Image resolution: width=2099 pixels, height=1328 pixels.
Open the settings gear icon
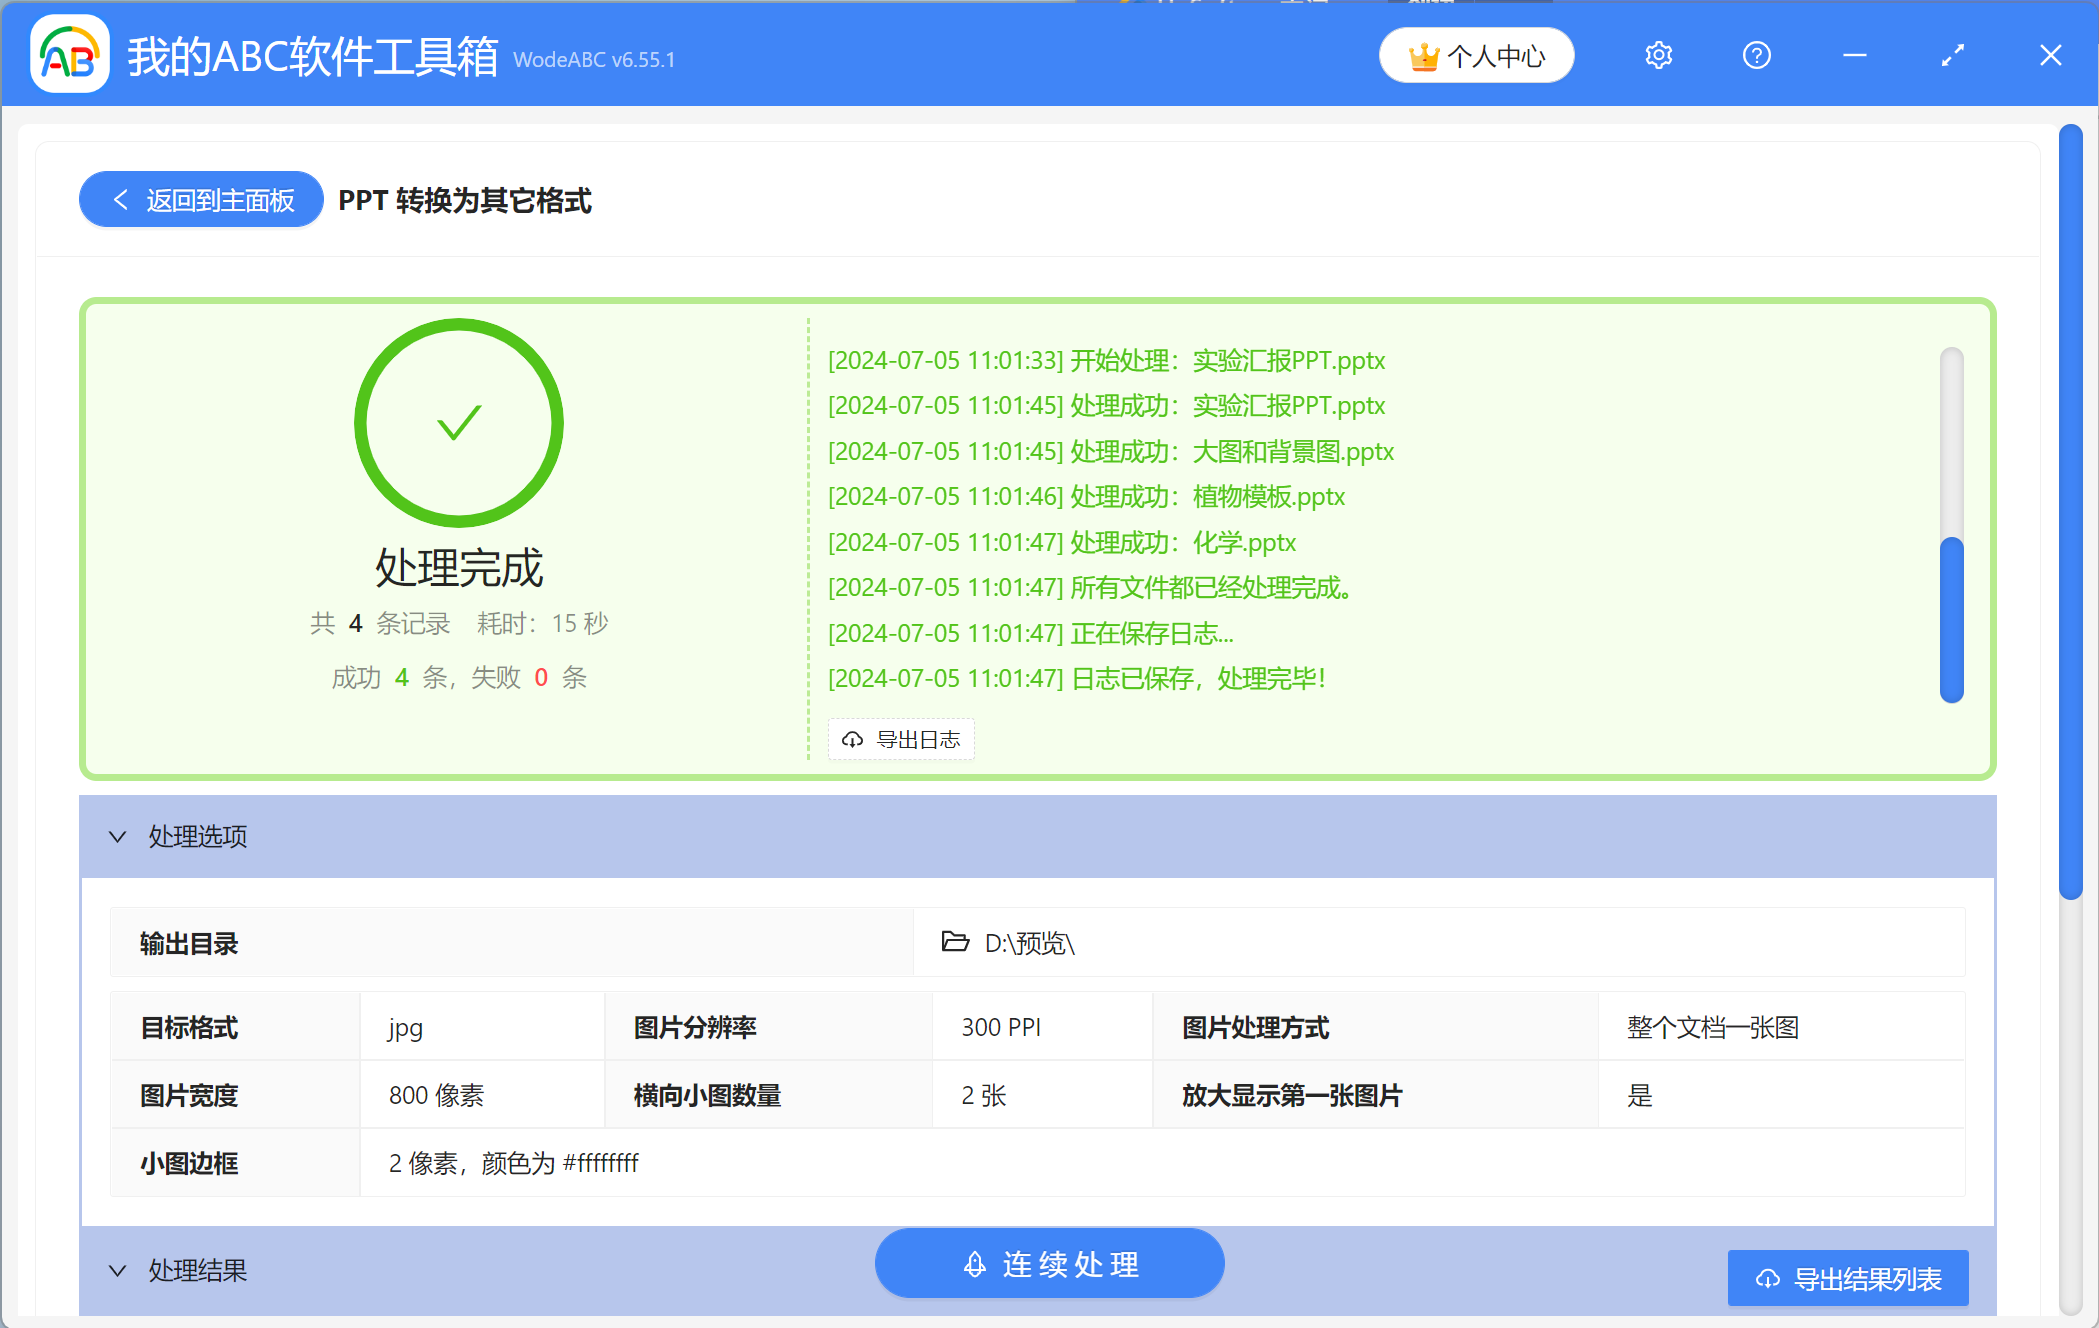tap(1658, 55)
